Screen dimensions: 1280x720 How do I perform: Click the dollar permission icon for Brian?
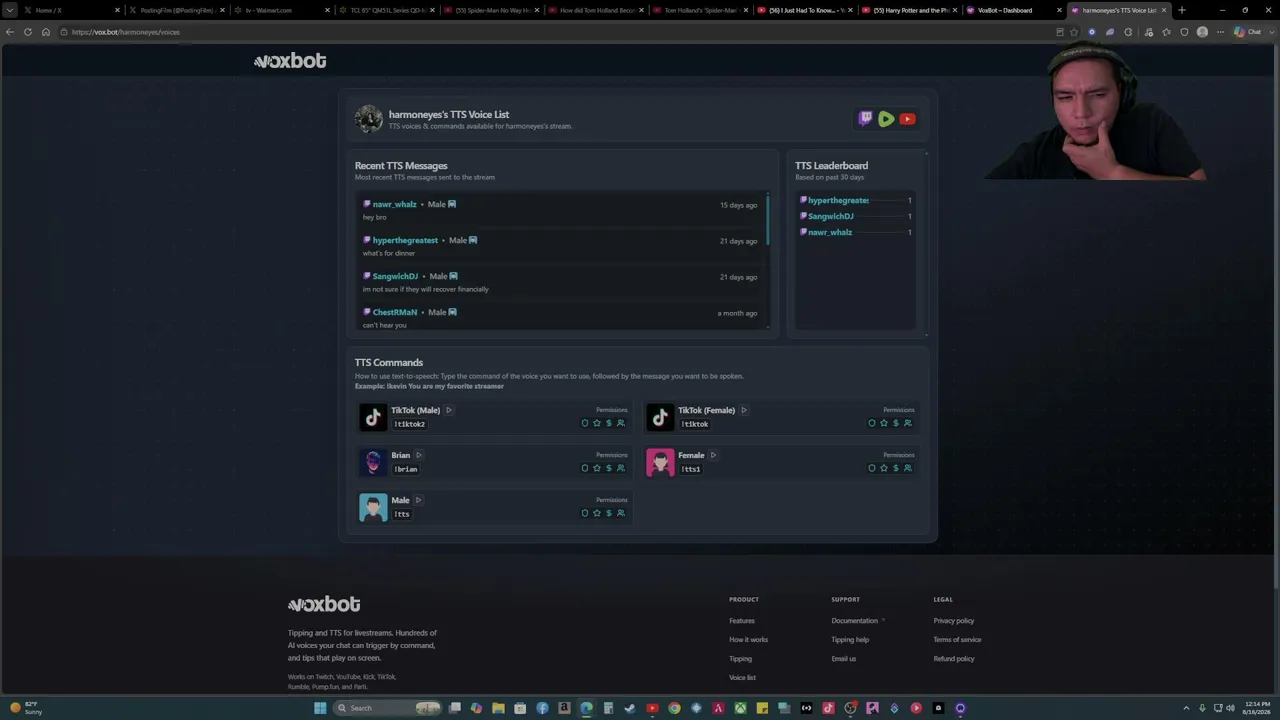(609, 468)
